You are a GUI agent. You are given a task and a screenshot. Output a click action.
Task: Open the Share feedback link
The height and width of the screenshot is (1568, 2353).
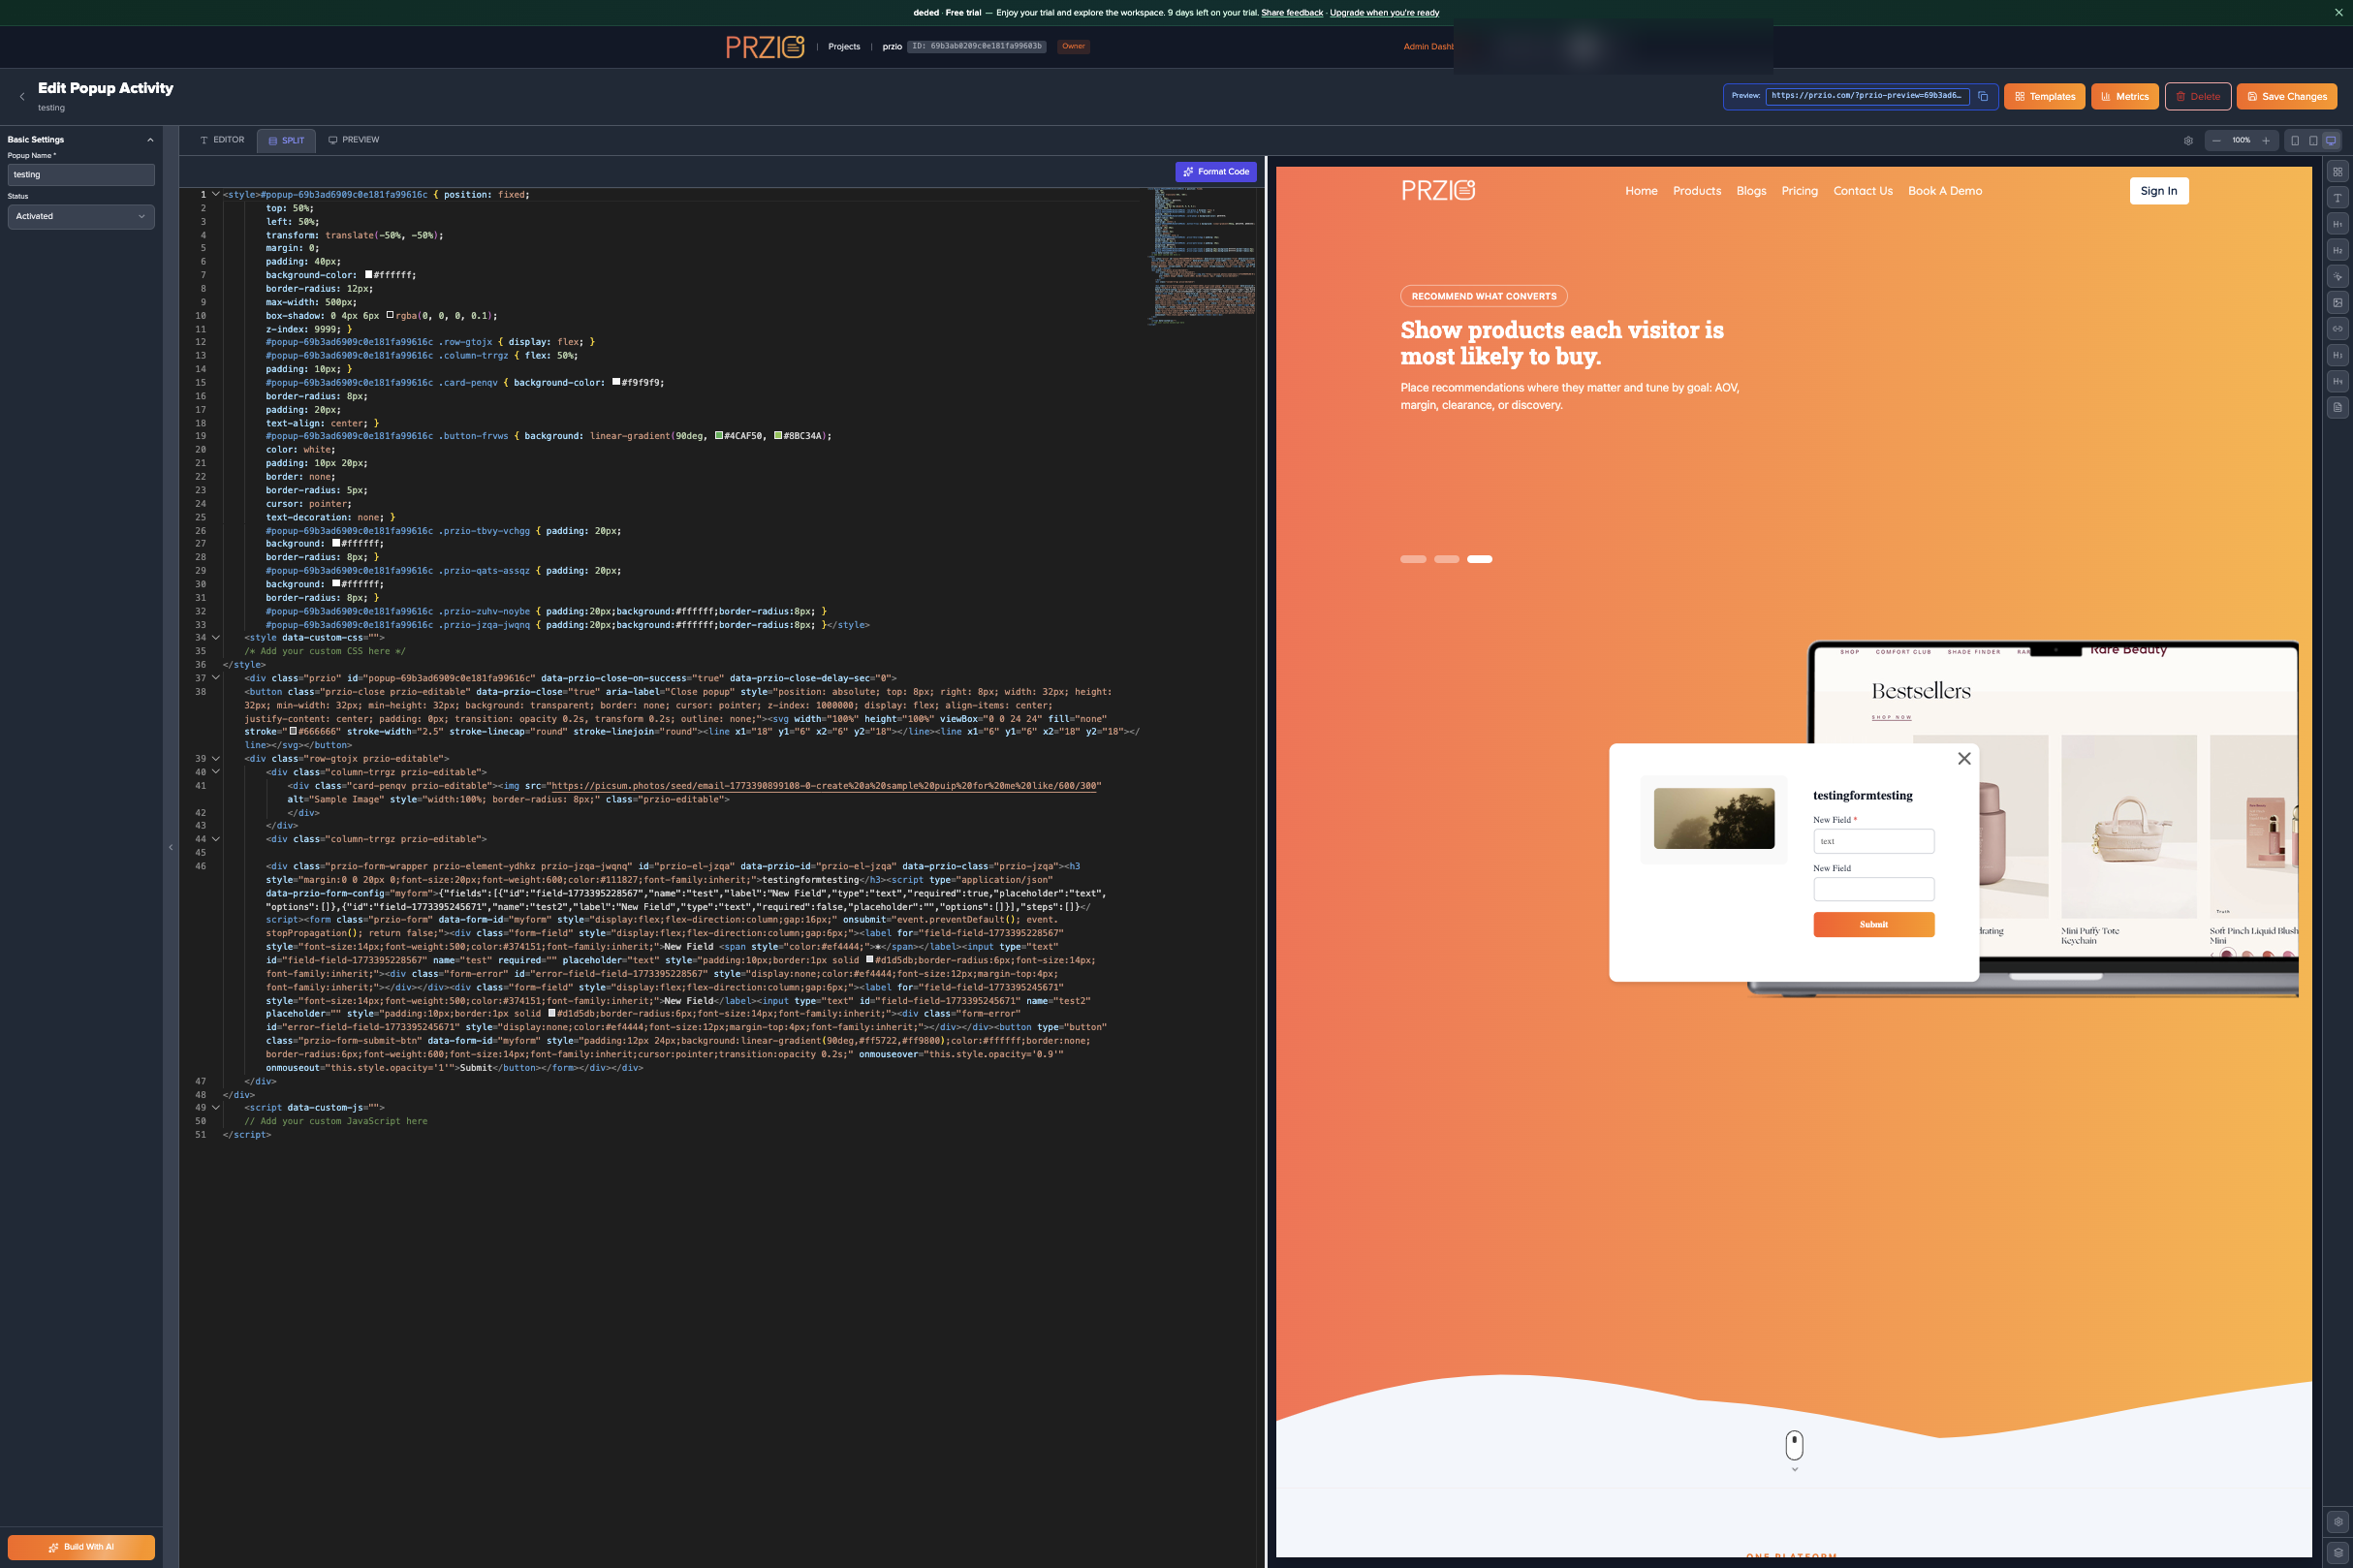tap(1291, 13)
